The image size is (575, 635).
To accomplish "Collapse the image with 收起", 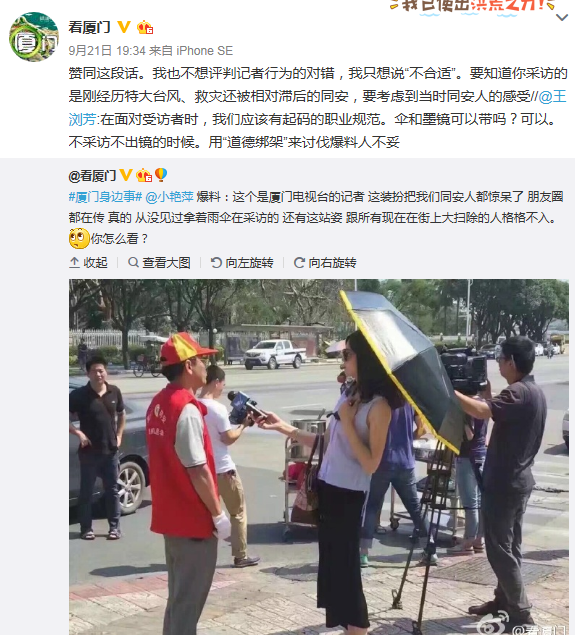I will 89,263.
